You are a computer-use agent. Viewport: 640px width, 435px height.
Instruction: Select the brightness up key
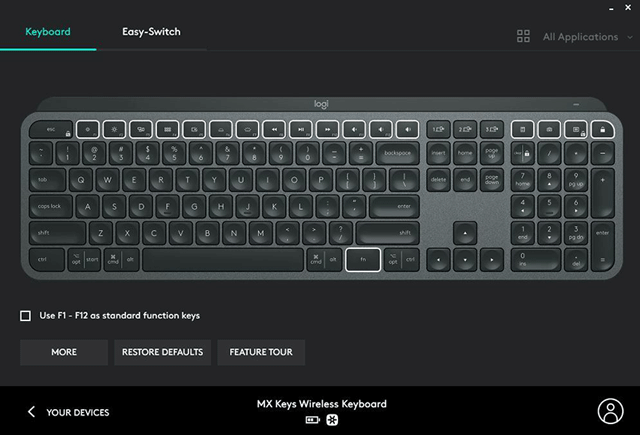114,129
